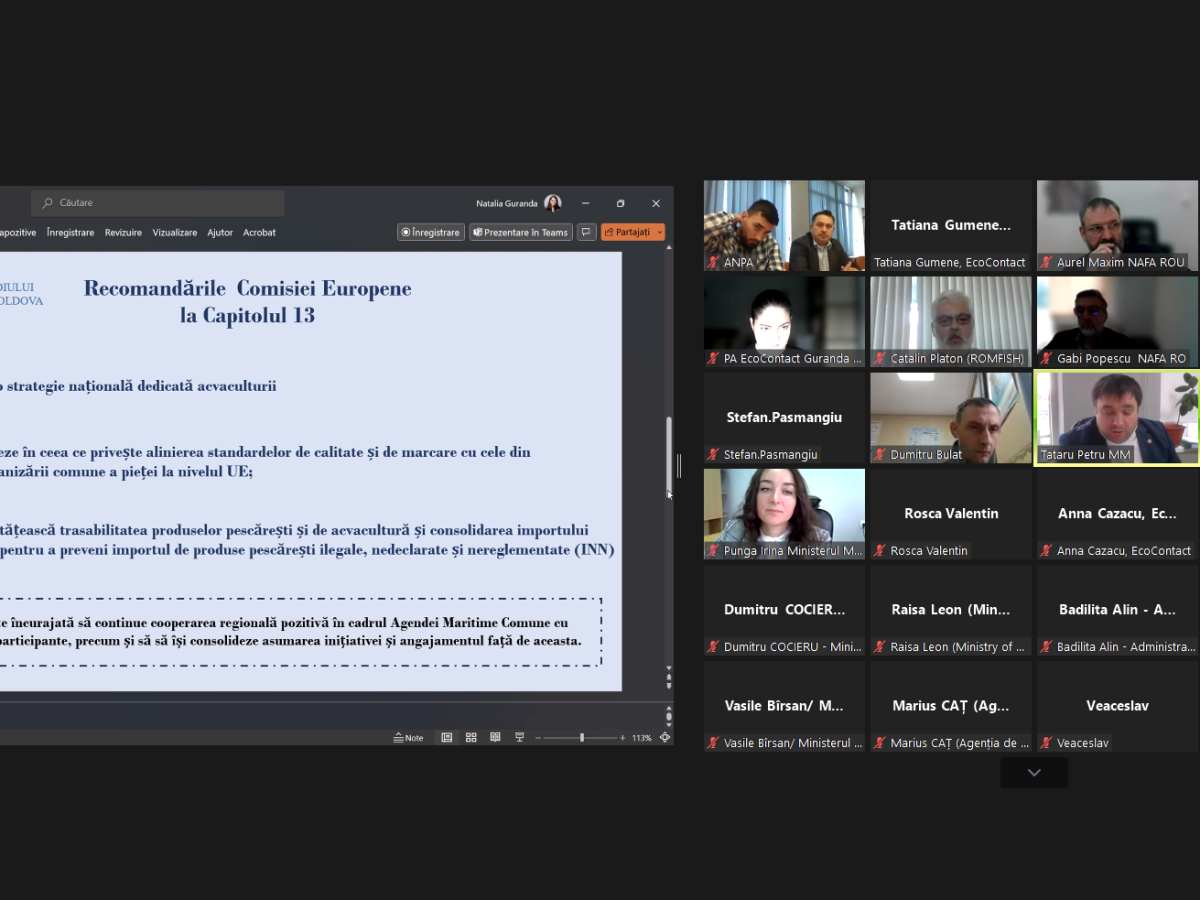The image size is (1200, 900).
Task: Click the muted microphone icon on ANPA tile
Action: click(714, 262)
